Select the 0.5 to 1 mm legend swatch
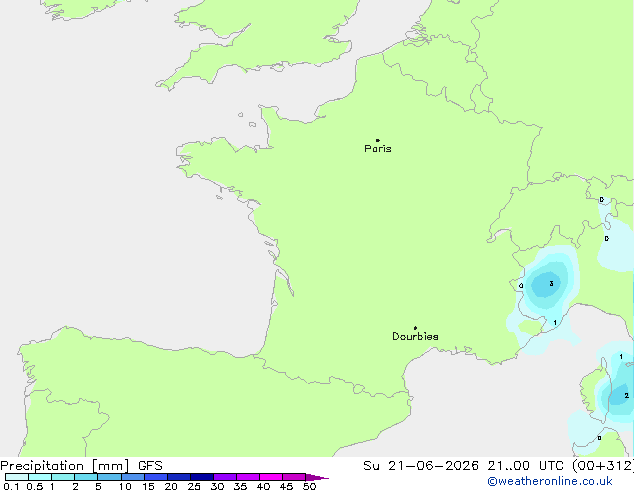Image resolution: width=634 pixels, height=490 pixels. (40, 477)
